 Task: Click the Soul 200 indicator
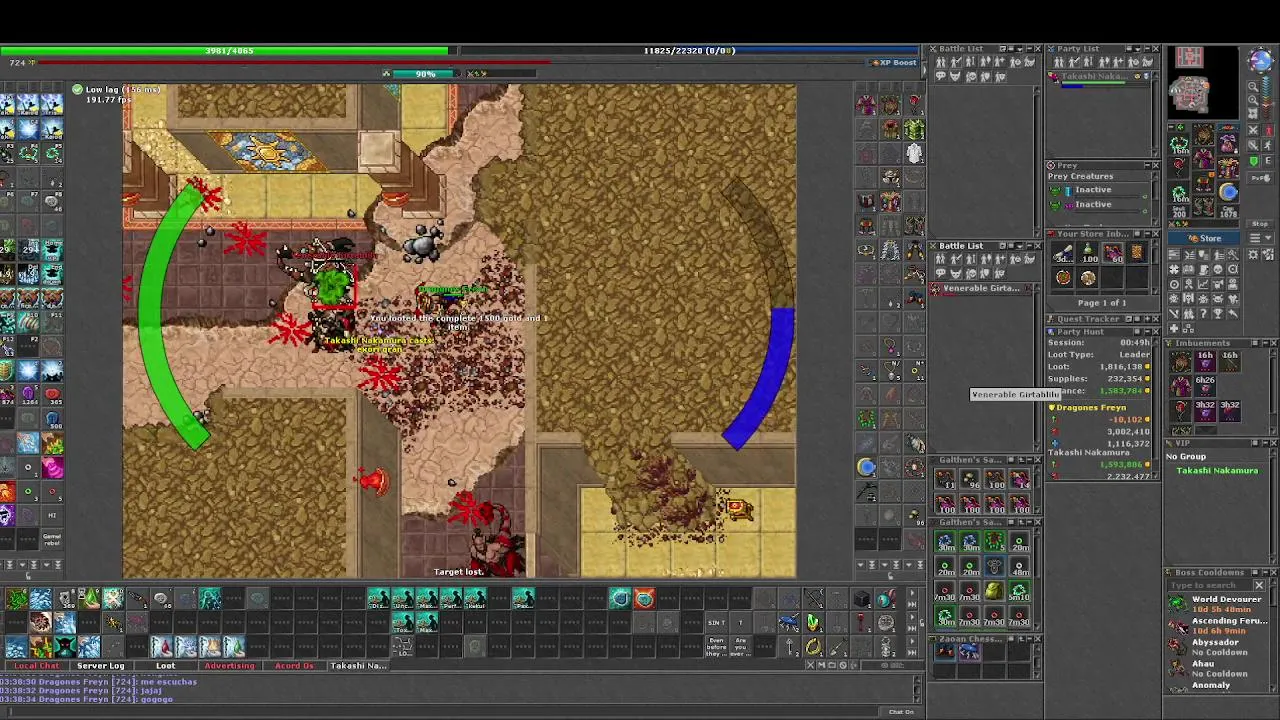1179,211
